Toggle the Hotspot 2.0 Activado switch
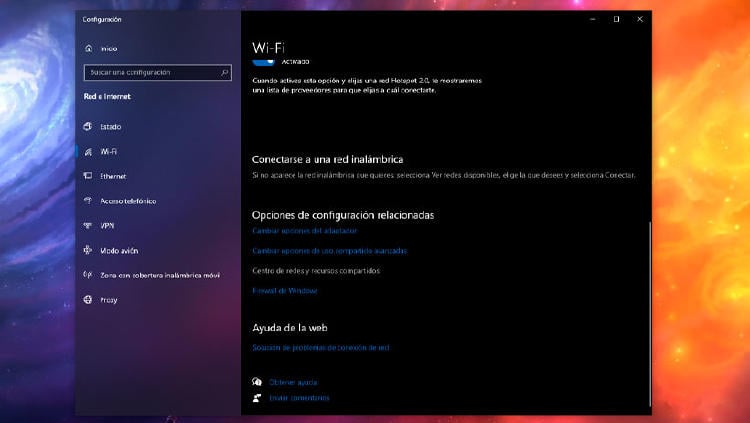 [x=264, y=62]
